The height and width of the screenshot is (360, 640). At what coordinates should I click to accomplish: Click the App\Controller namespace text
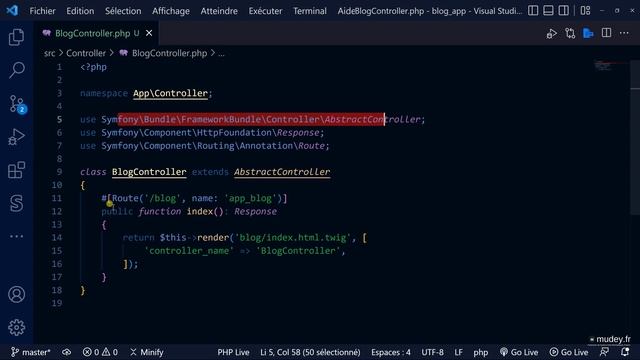170,93
